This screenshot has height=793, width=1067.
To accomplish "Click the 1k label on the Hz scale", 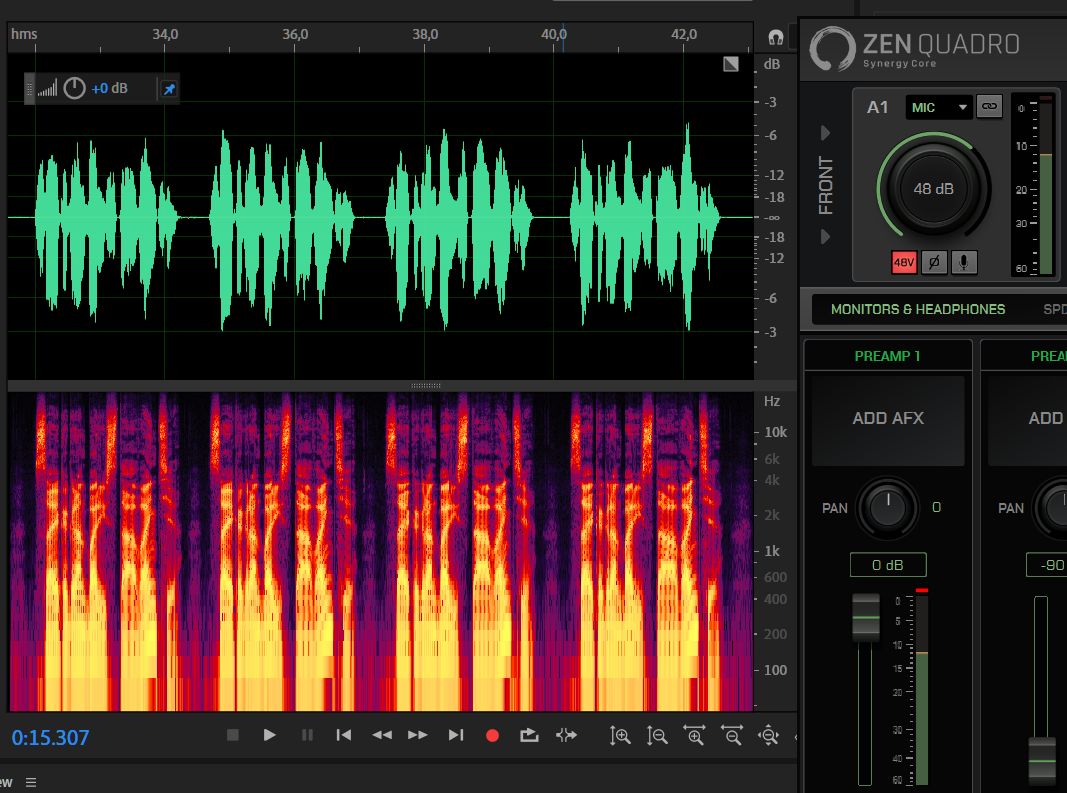I will coord(772,551).
